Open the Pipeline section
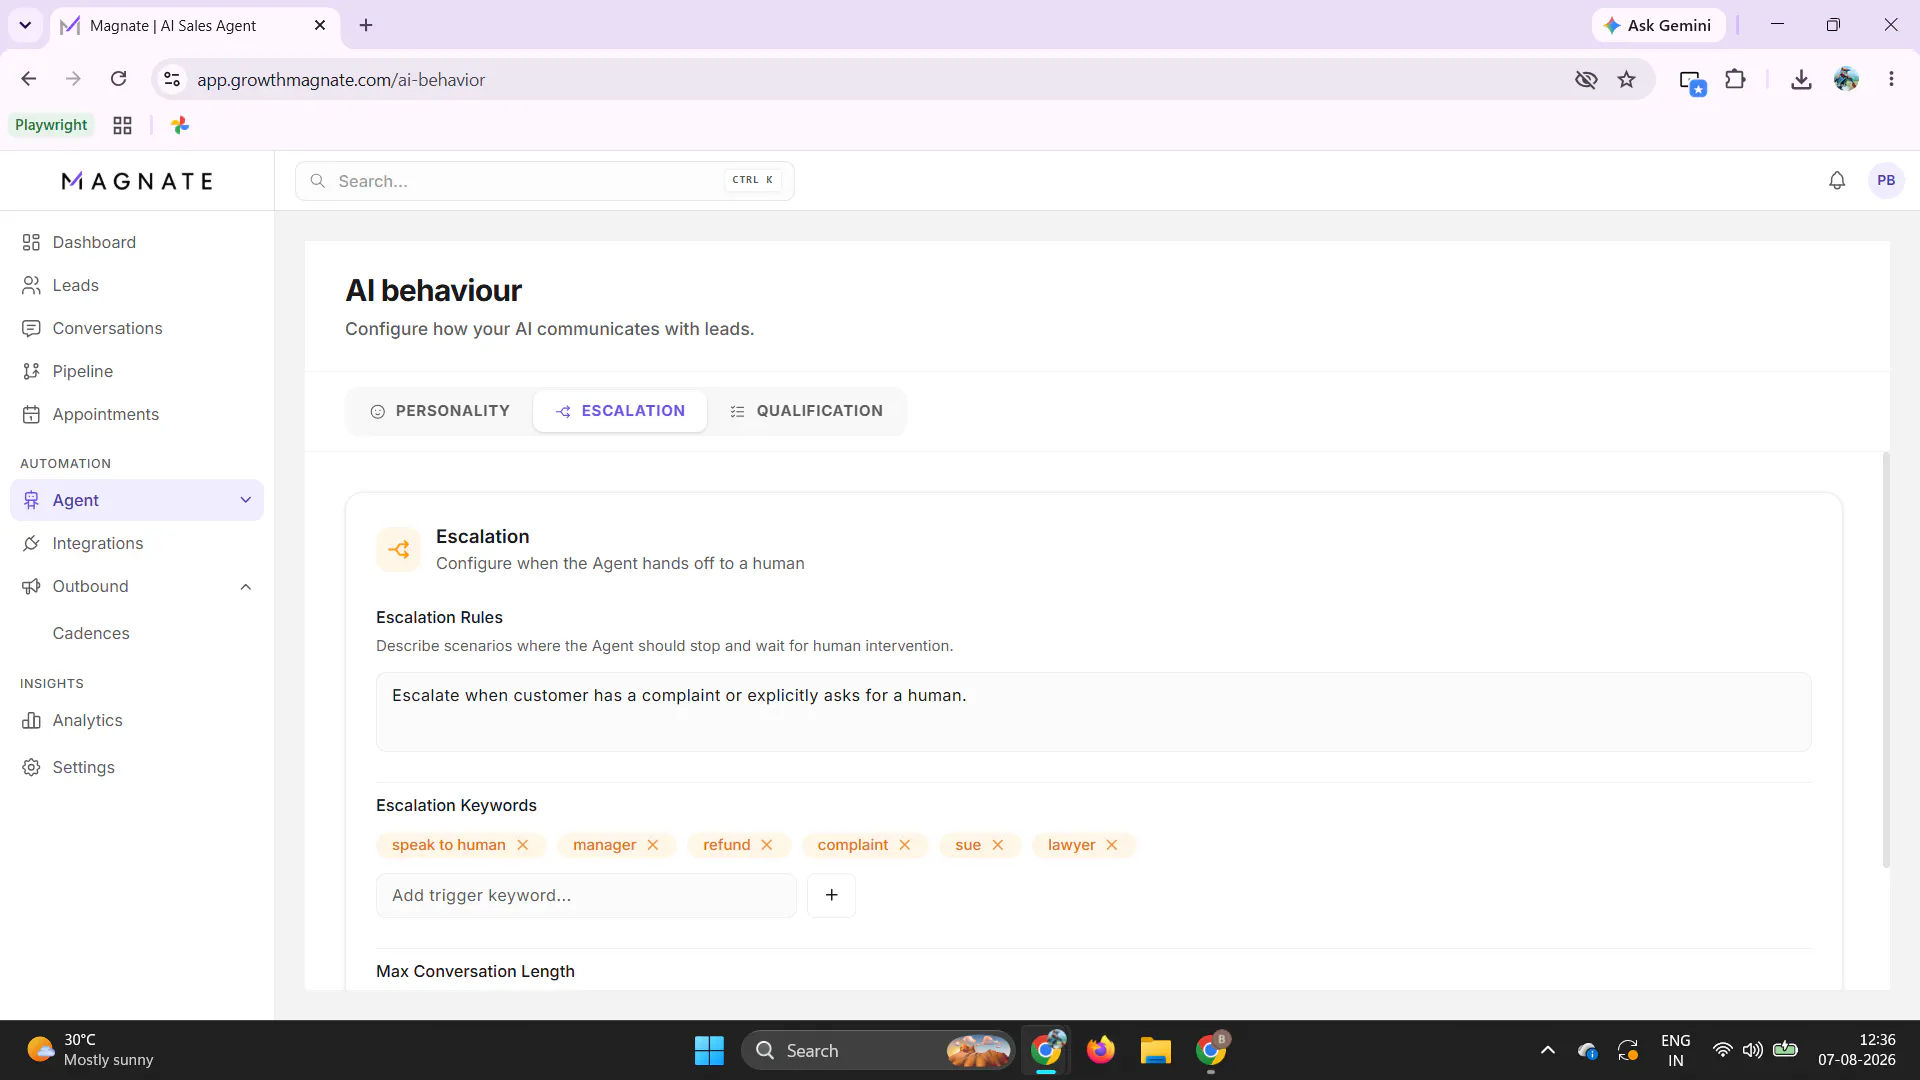Screen dimensions: 1920x1080 (x=82, y=371)
